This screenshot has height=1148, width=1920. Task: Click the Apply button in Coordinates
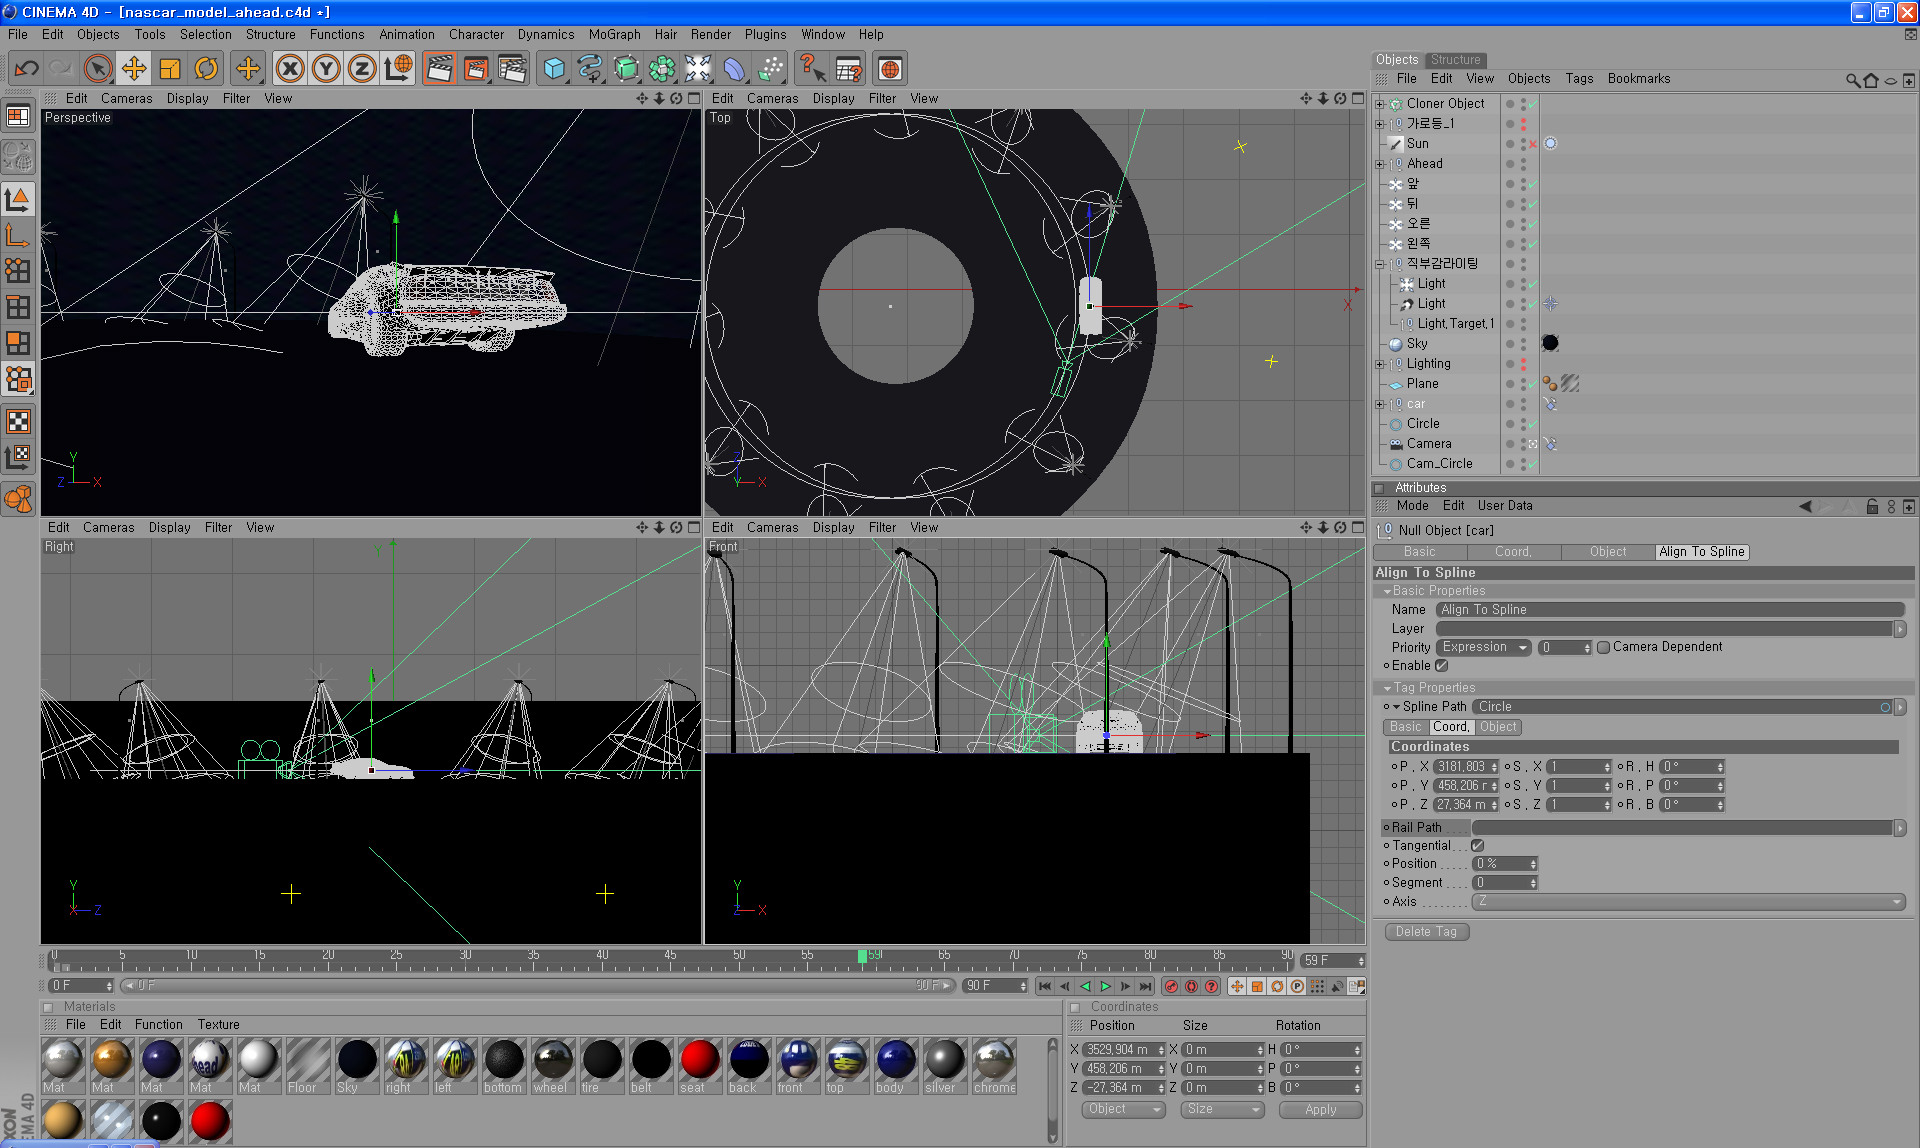(1320, 1110)
